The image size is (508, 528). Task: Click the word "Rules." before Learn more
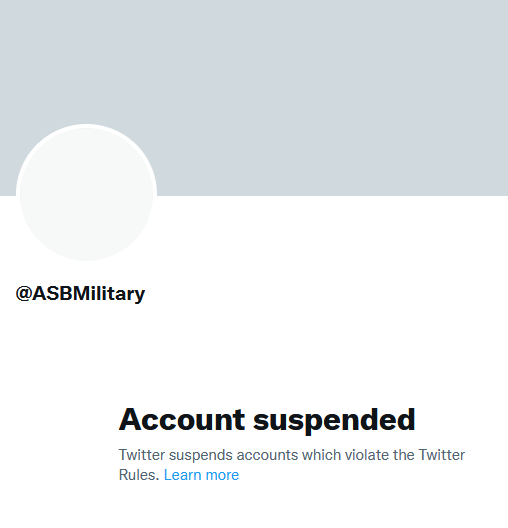pos(139,475)
